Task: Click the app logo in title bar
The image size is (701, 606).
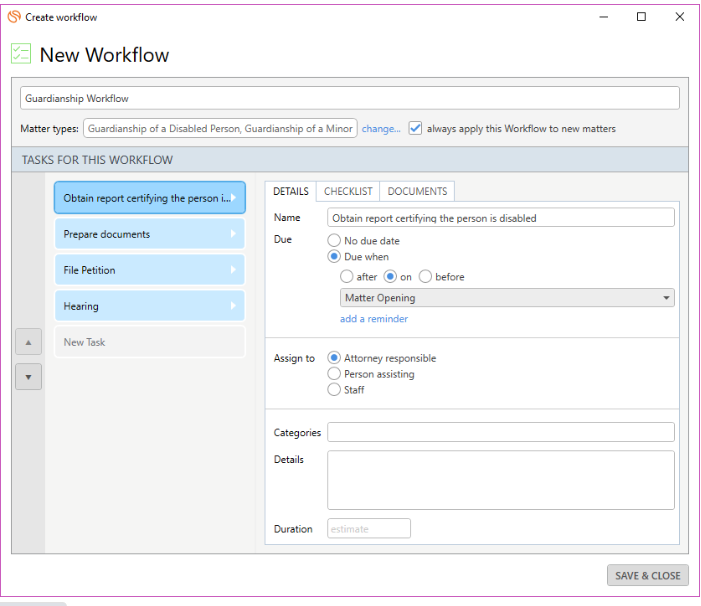Action: tap(14, 17)
